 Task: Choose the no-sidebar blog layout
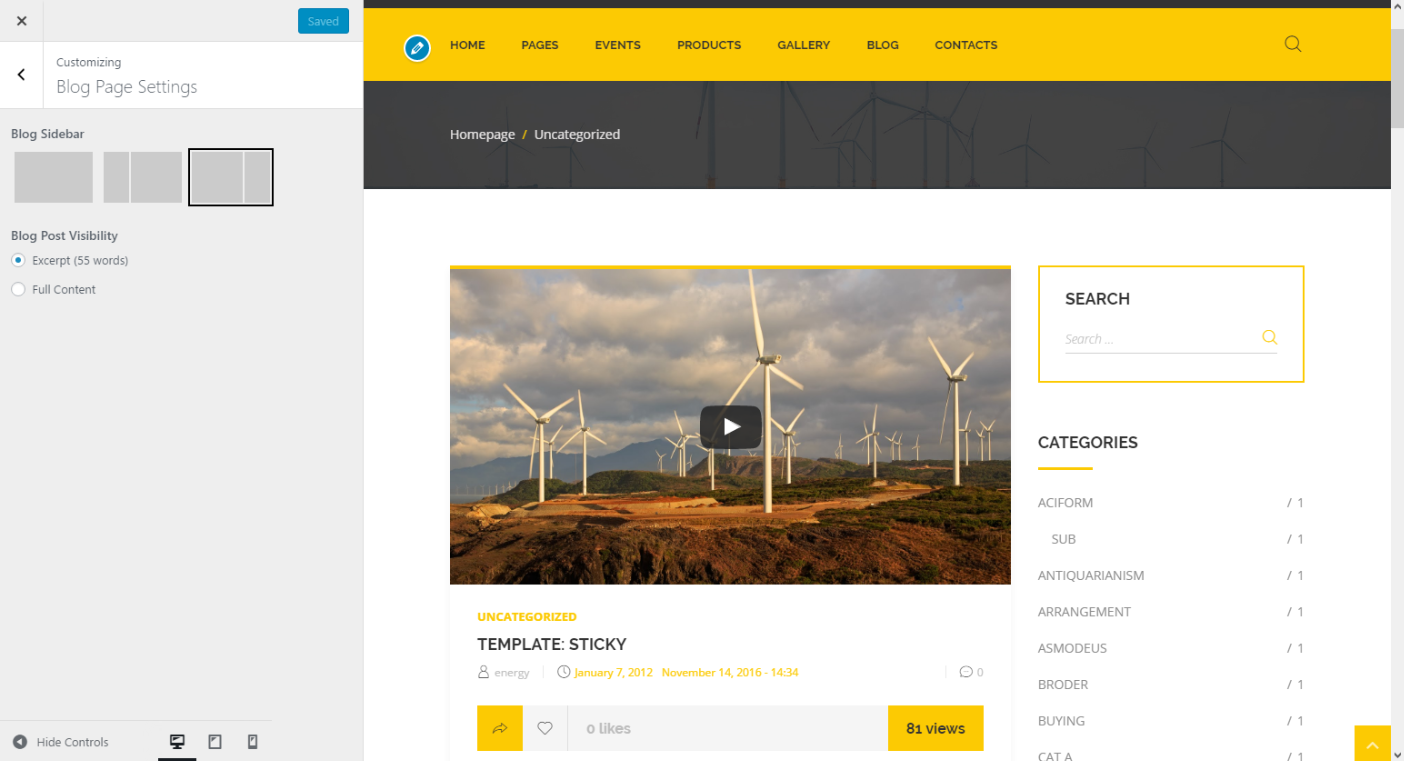(53, 177)
